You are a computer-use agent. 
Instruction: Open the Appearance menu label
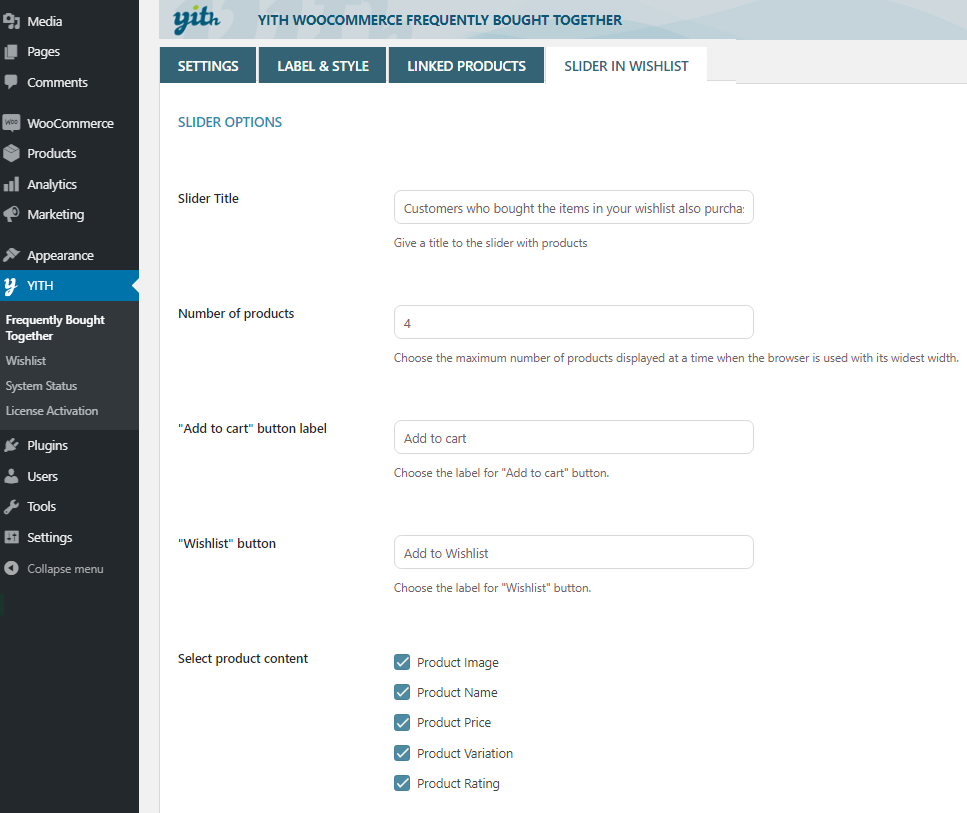tap(60, 255)
